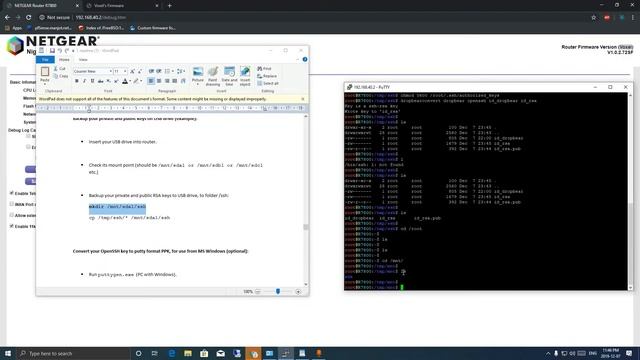Bookmark this page with the star icon

click(x=593, y=17)
